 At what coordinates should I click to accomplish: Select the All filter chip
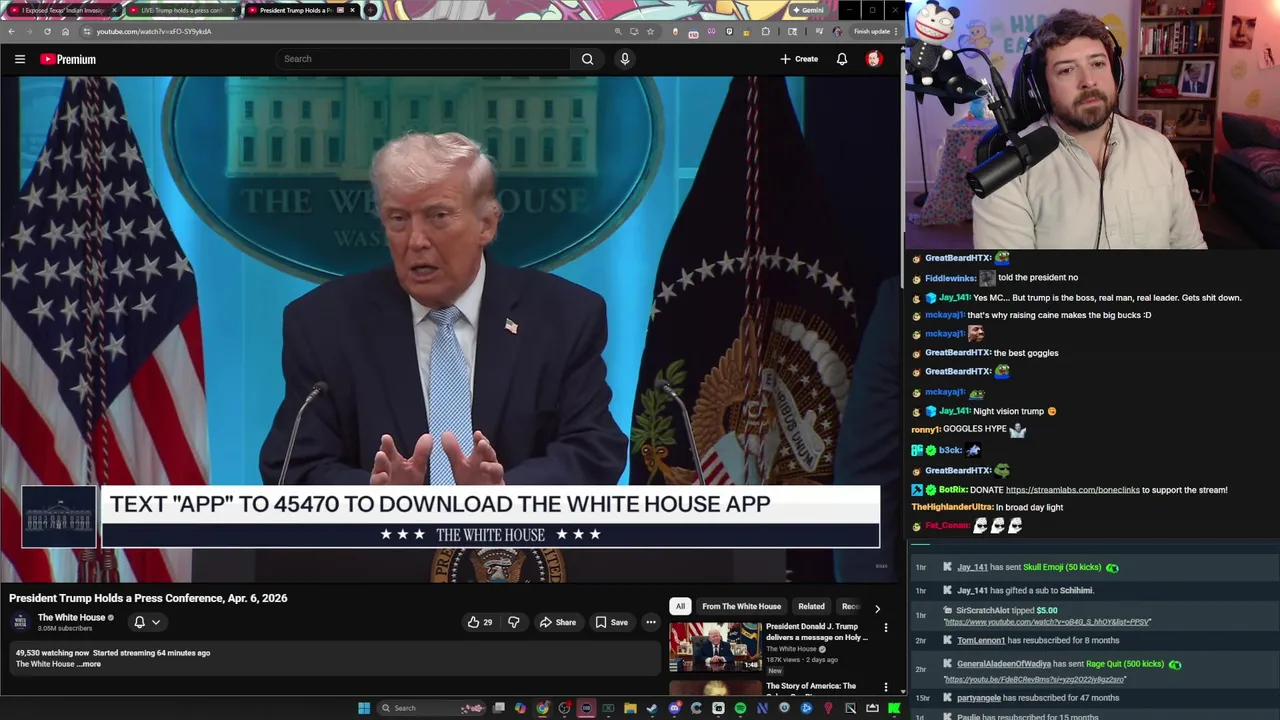point(680,606)
